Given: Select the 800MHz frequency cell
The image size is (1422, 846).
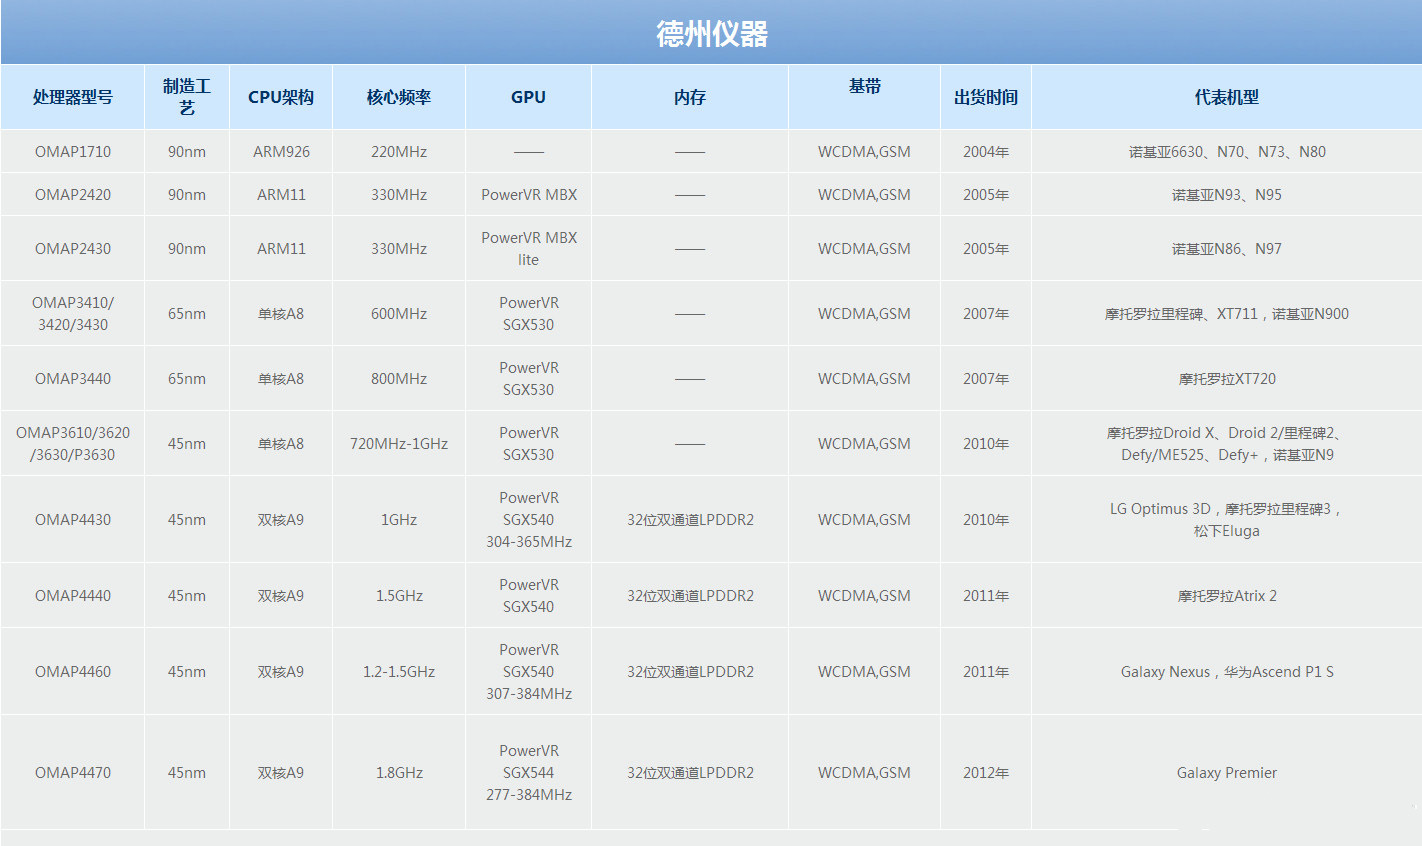Looking at the screenshot, I should coord(399,379).
